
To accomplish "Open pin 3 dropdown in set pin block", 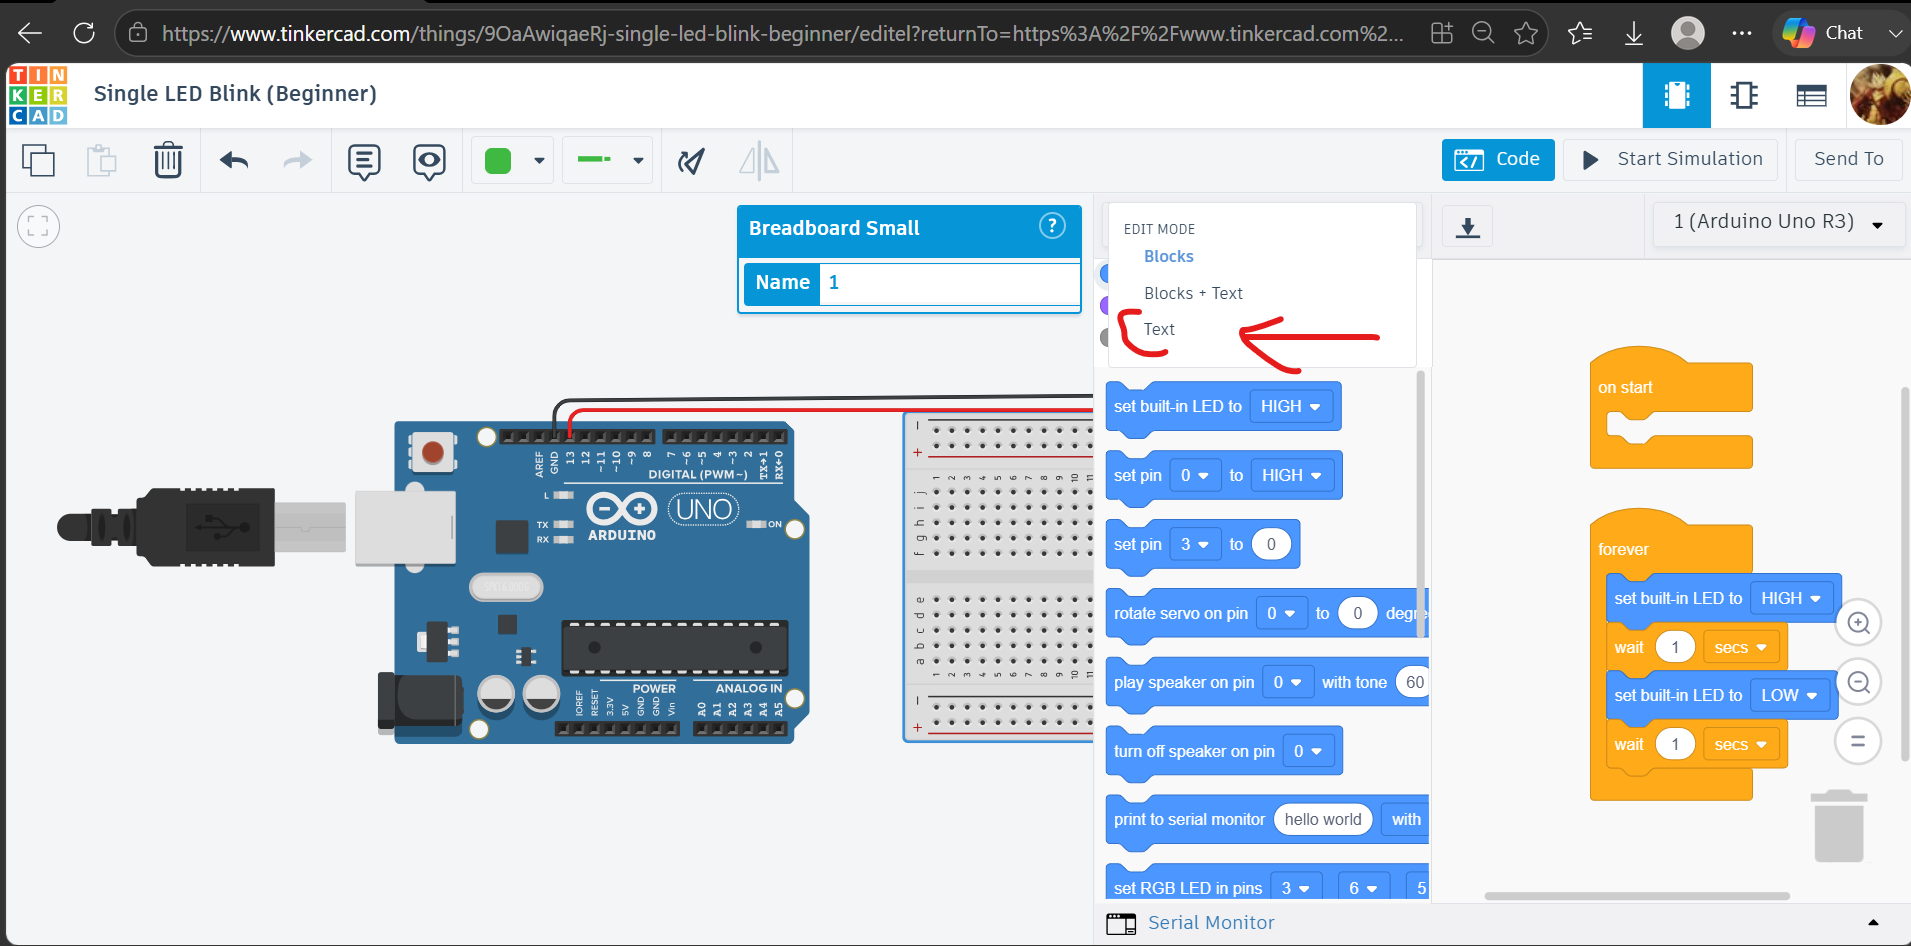I will click(1195, 545).
